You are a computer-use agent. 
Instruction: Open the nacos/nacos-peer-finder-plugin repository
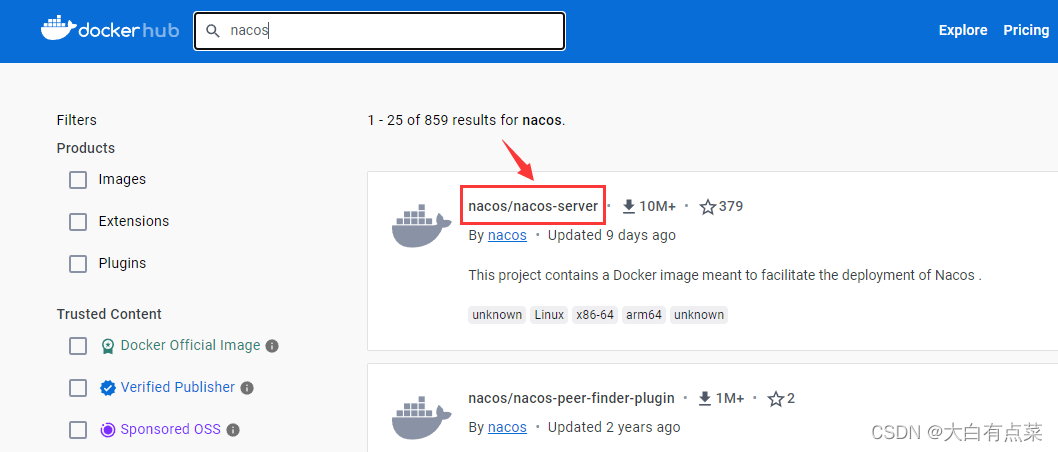tap(572, 398)
